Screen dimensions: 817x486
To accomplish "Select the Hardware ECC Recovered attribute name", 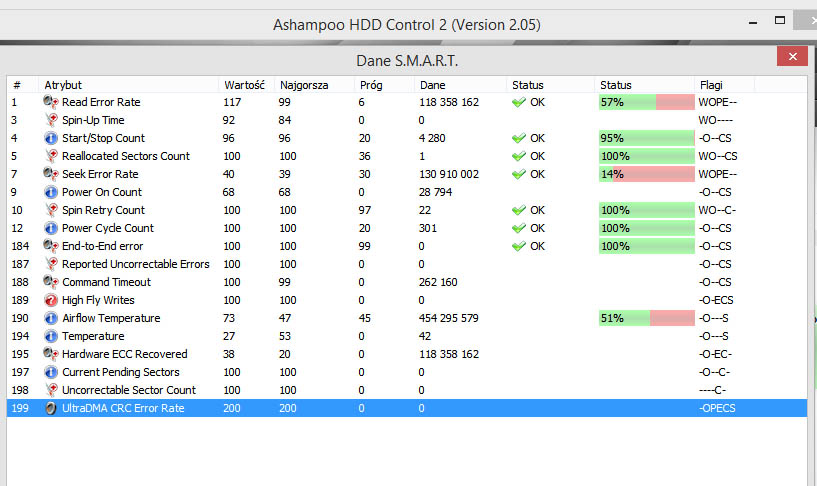I will click(x=125, y=354).
